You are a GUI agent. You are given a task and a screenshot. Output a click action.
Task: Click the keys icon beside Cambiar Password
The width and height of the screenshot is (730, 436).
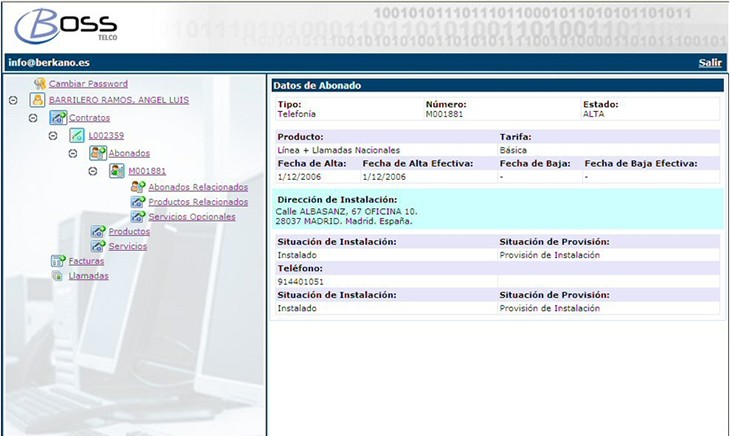(x=39, y=84)
